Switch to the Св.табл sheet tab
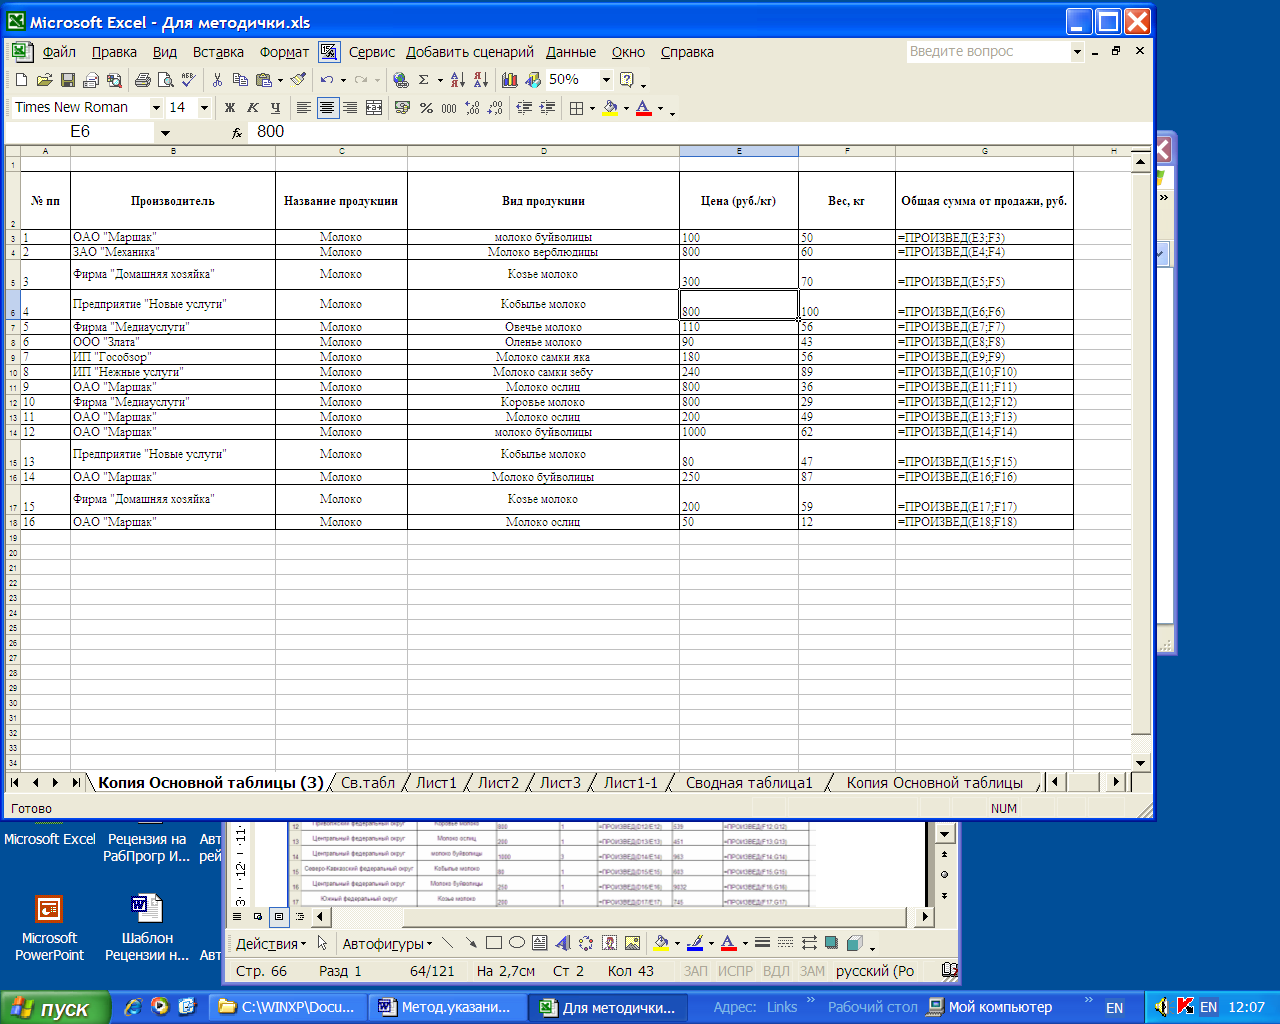The height and width of the screenshot is (1024, 1280). point(368,783)
